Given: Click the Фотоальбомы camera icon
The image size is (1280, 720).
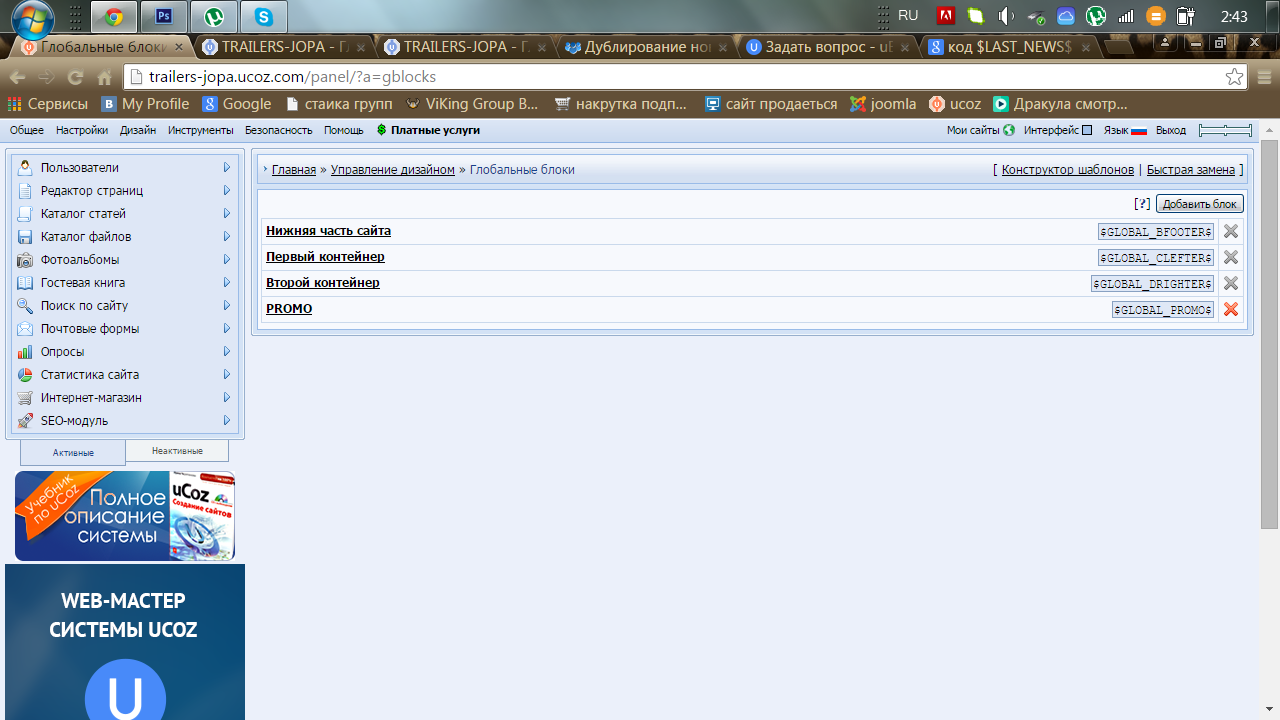Looking at the screenshot, I should 25,260.
